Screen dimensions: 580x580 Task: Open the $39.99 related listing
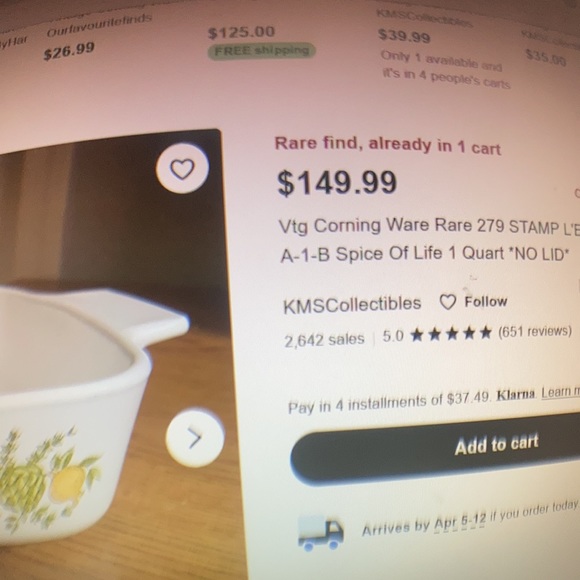[x=404, y=36]
